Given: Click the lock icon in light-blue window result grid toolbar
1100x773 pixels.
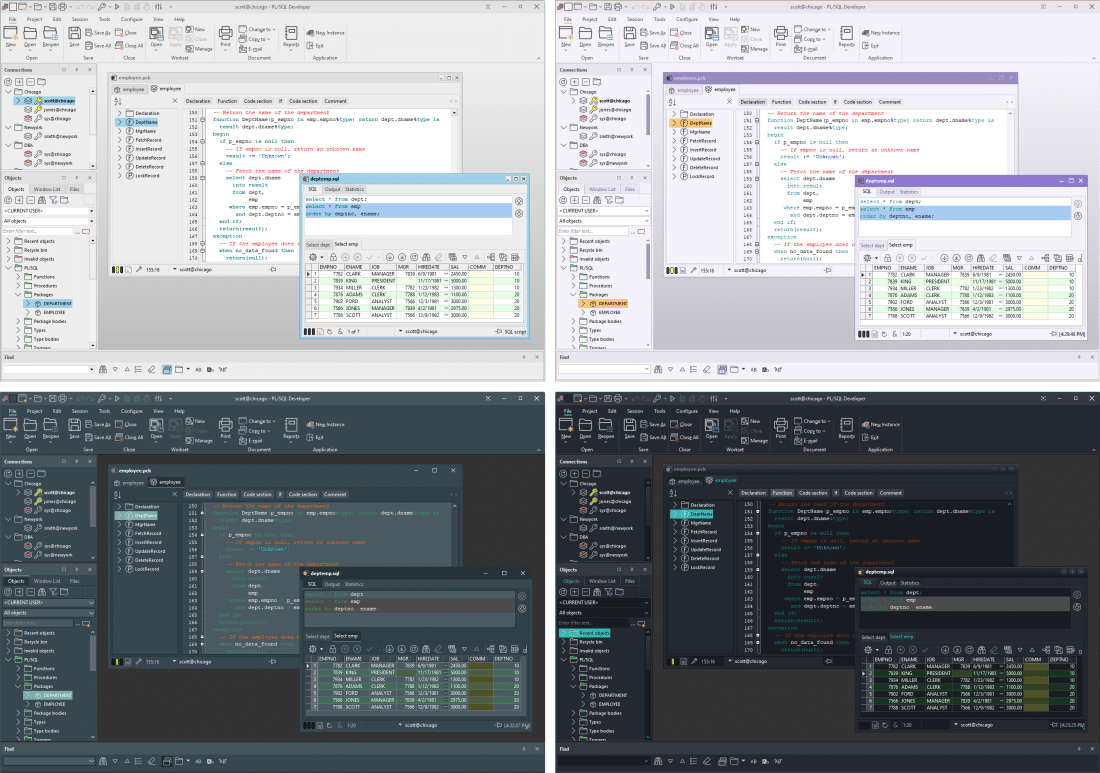Looking at the screenshot, I should pyautogui.click(x=333, y=257).
